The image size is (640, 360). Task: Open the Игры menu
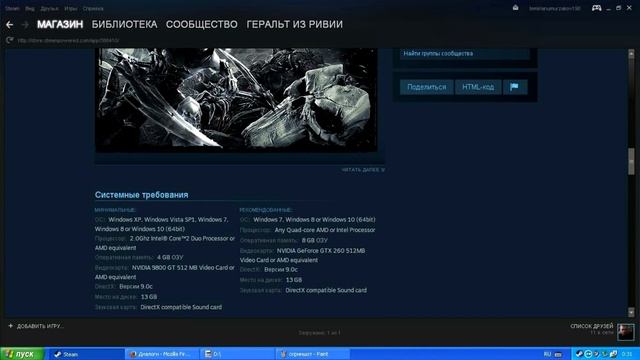point(71,8)
